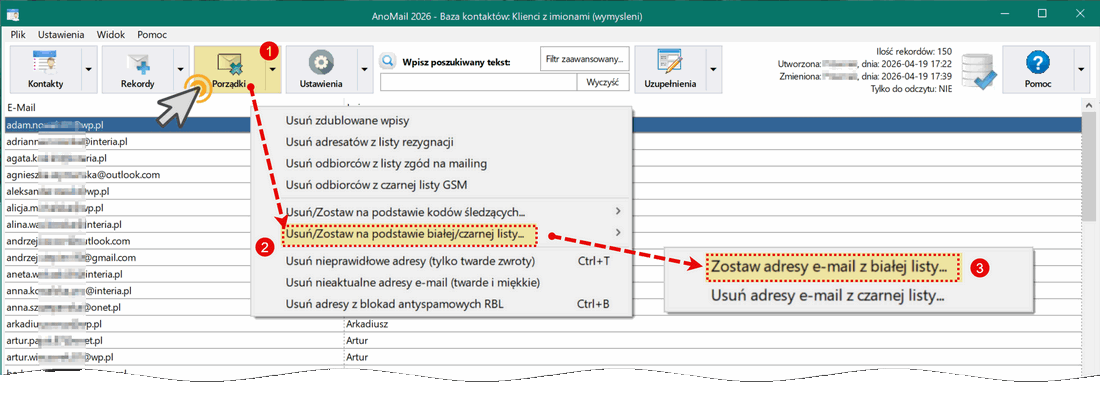Expand the Porządki dropdown arrow

(x=272, y=70)
